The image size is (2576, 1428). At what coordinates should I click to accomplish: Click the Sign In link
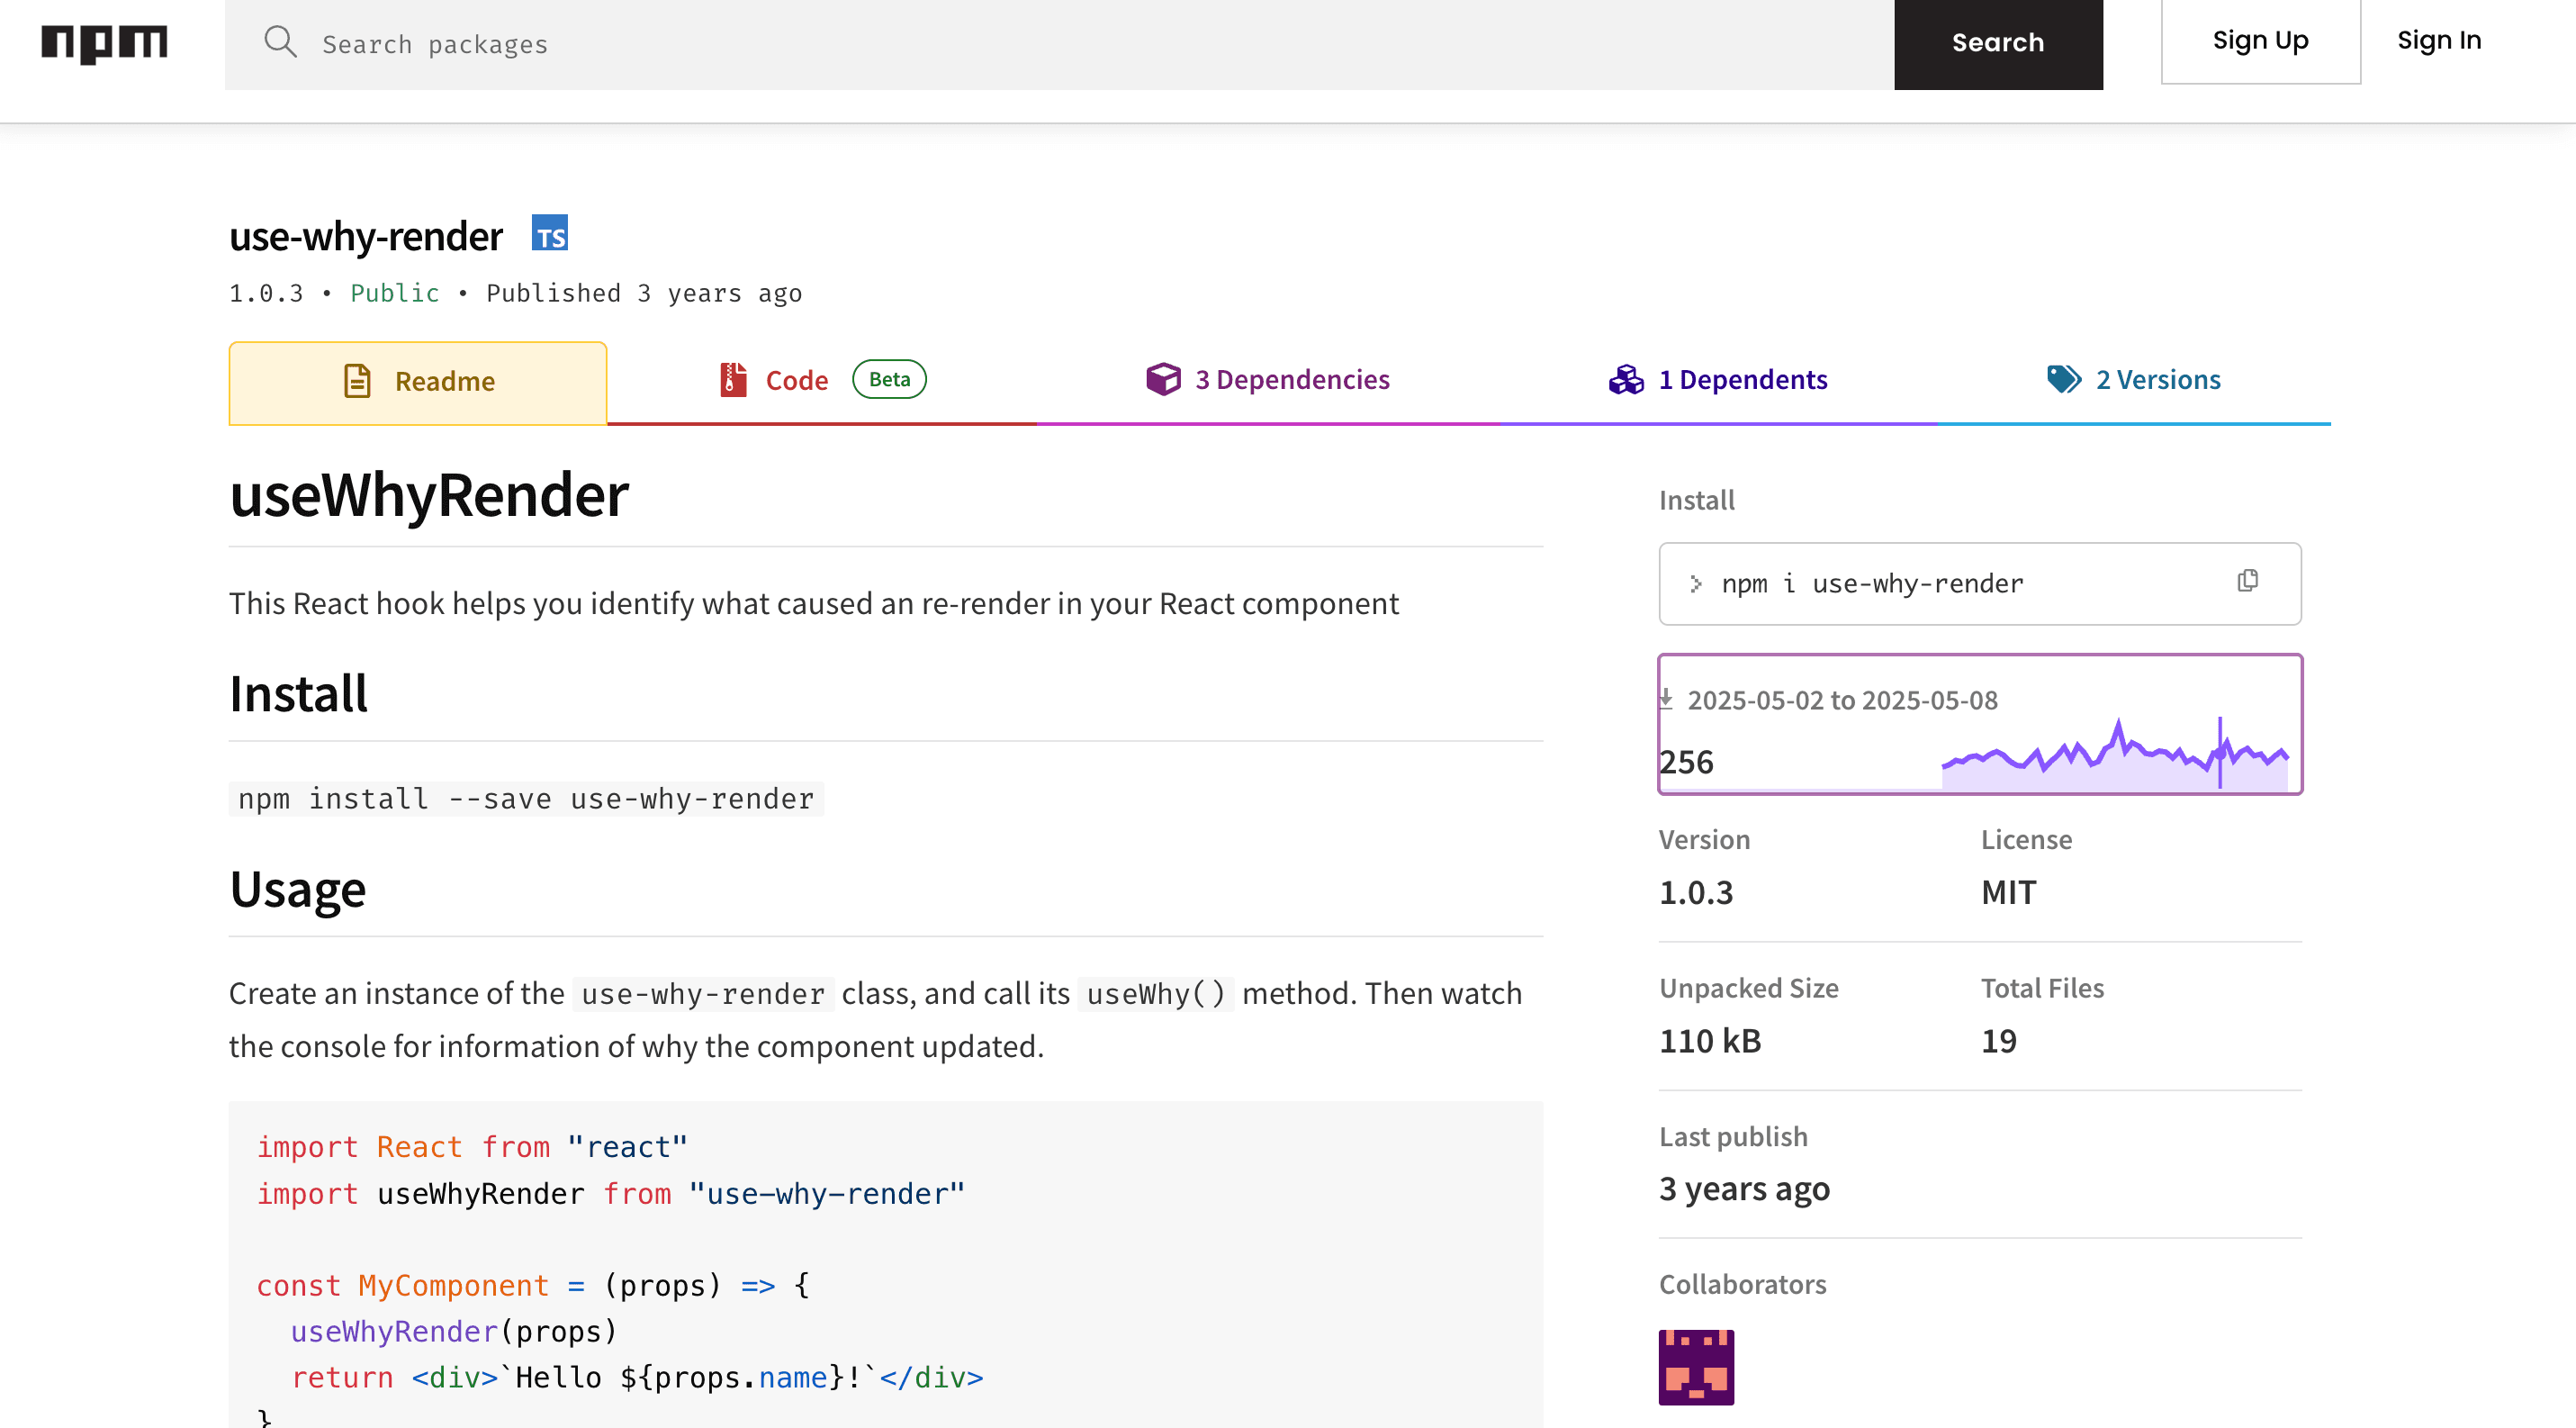(x=2438, y=41)
